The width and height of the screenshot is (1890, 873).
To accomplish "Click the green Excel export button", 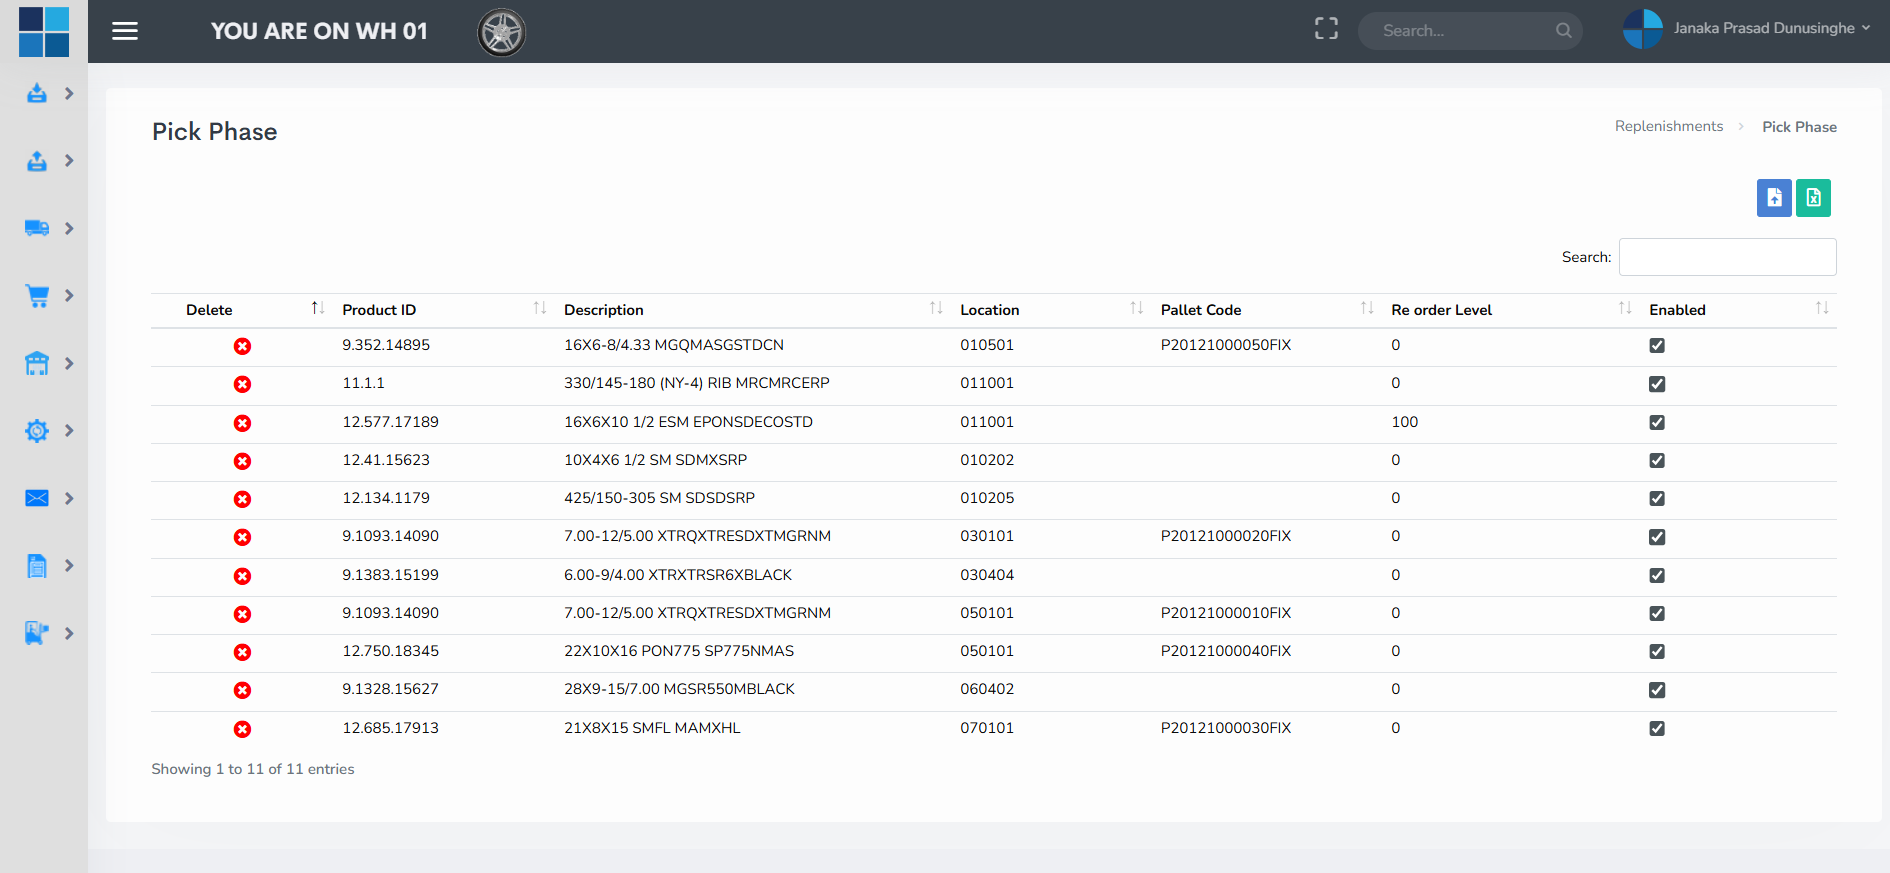I will click(x=1813, y=198).
